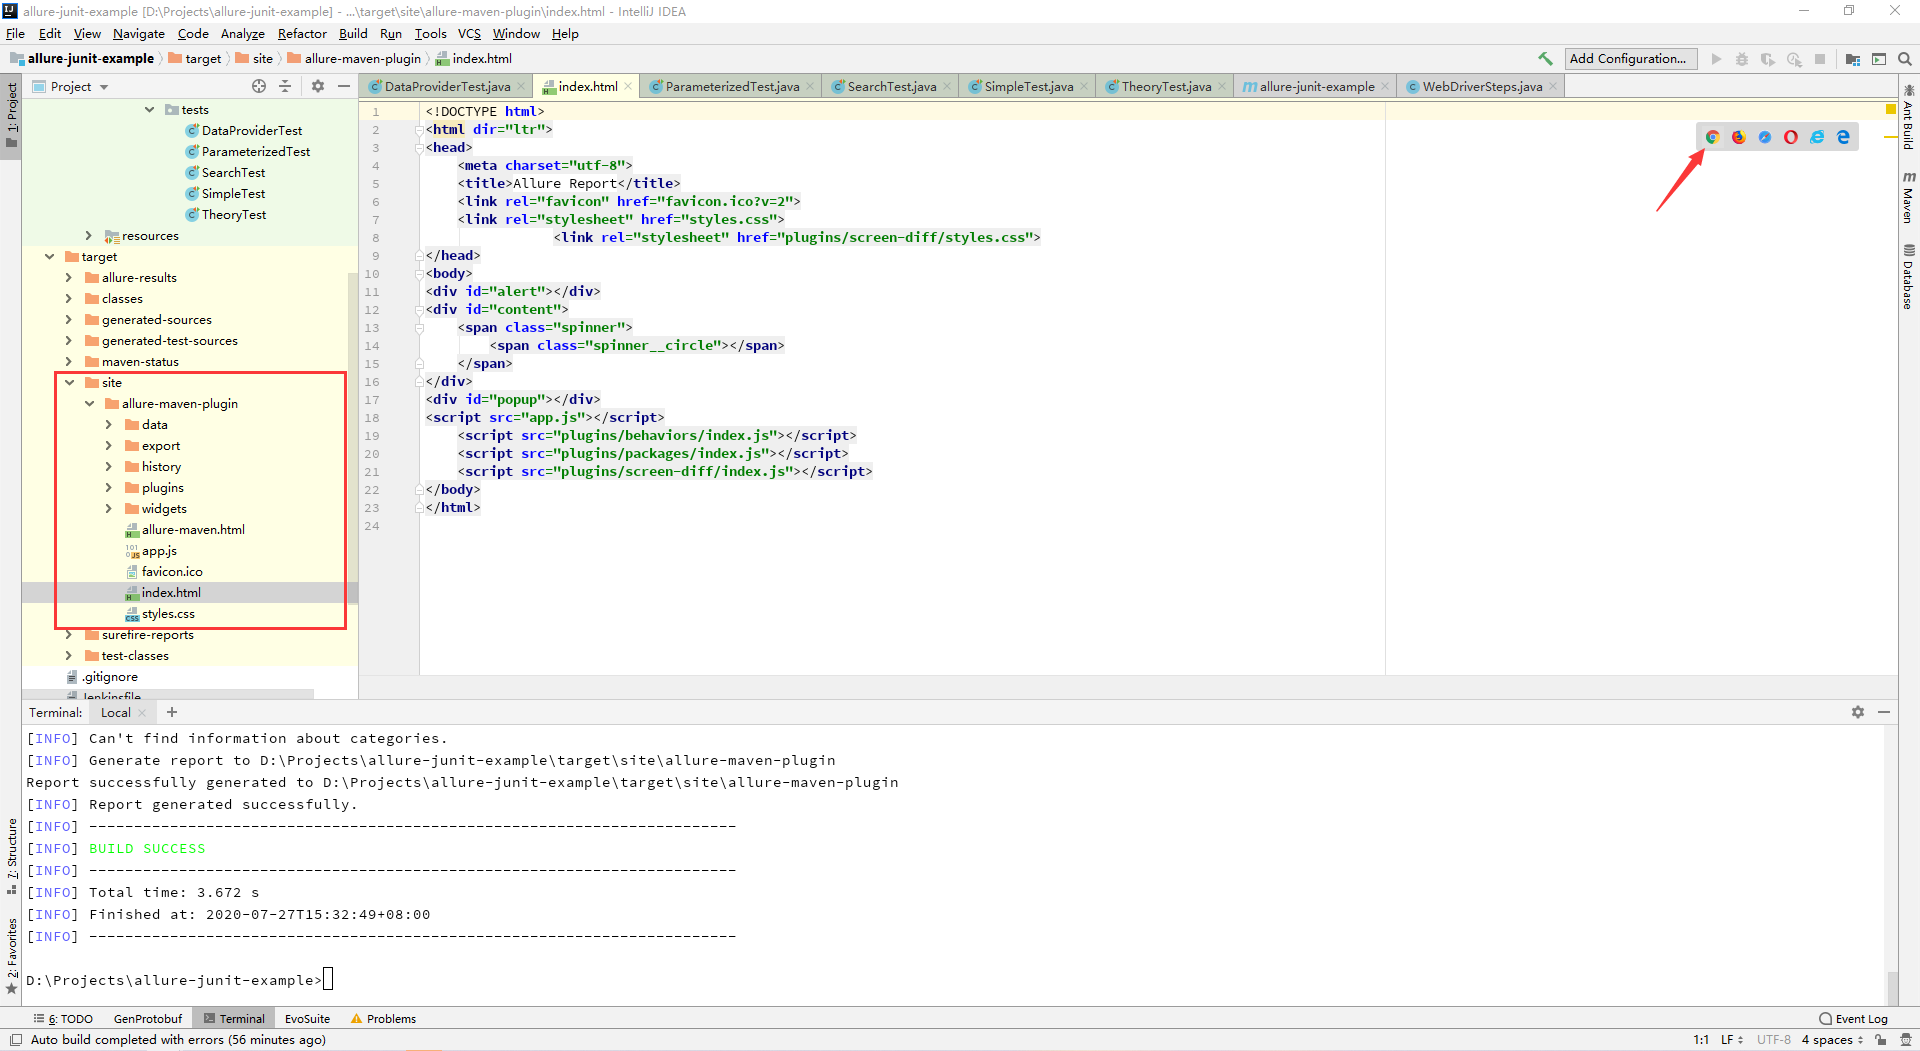
Task: Click the Search Everywhere magnifier icon
Action: [1905, 59]
